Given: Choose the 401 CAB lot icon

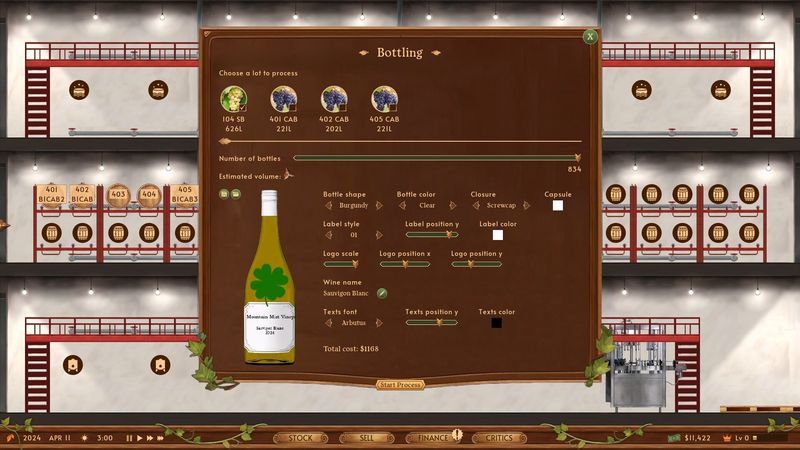Looking at the screenshot, I should [x=283, y=98].
